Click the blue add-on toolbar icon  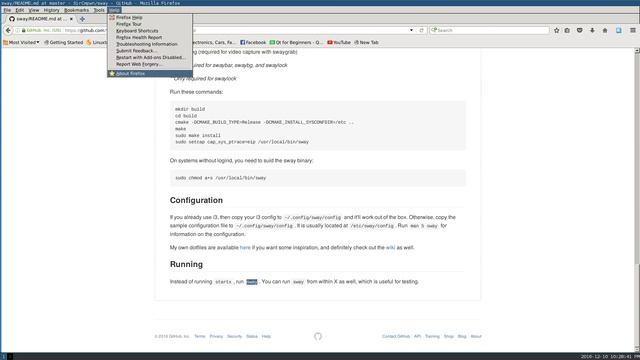click(619, 30)
